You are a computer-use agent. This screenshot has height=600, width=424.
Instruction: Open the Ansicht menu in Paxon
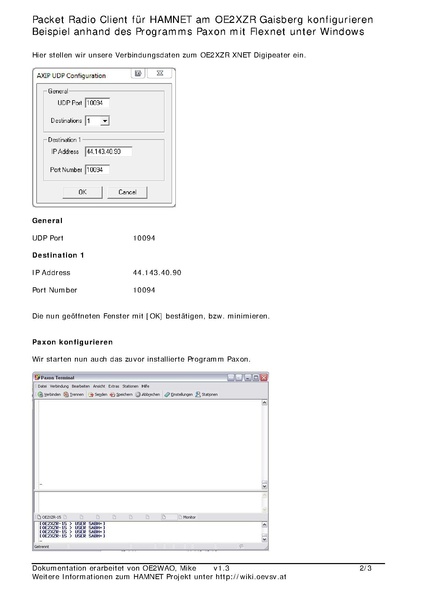(x=99, y=386)
